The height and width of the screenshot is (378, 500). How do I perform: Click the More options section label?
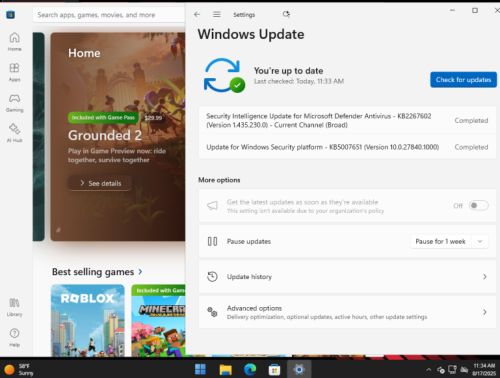pos(219,180)
